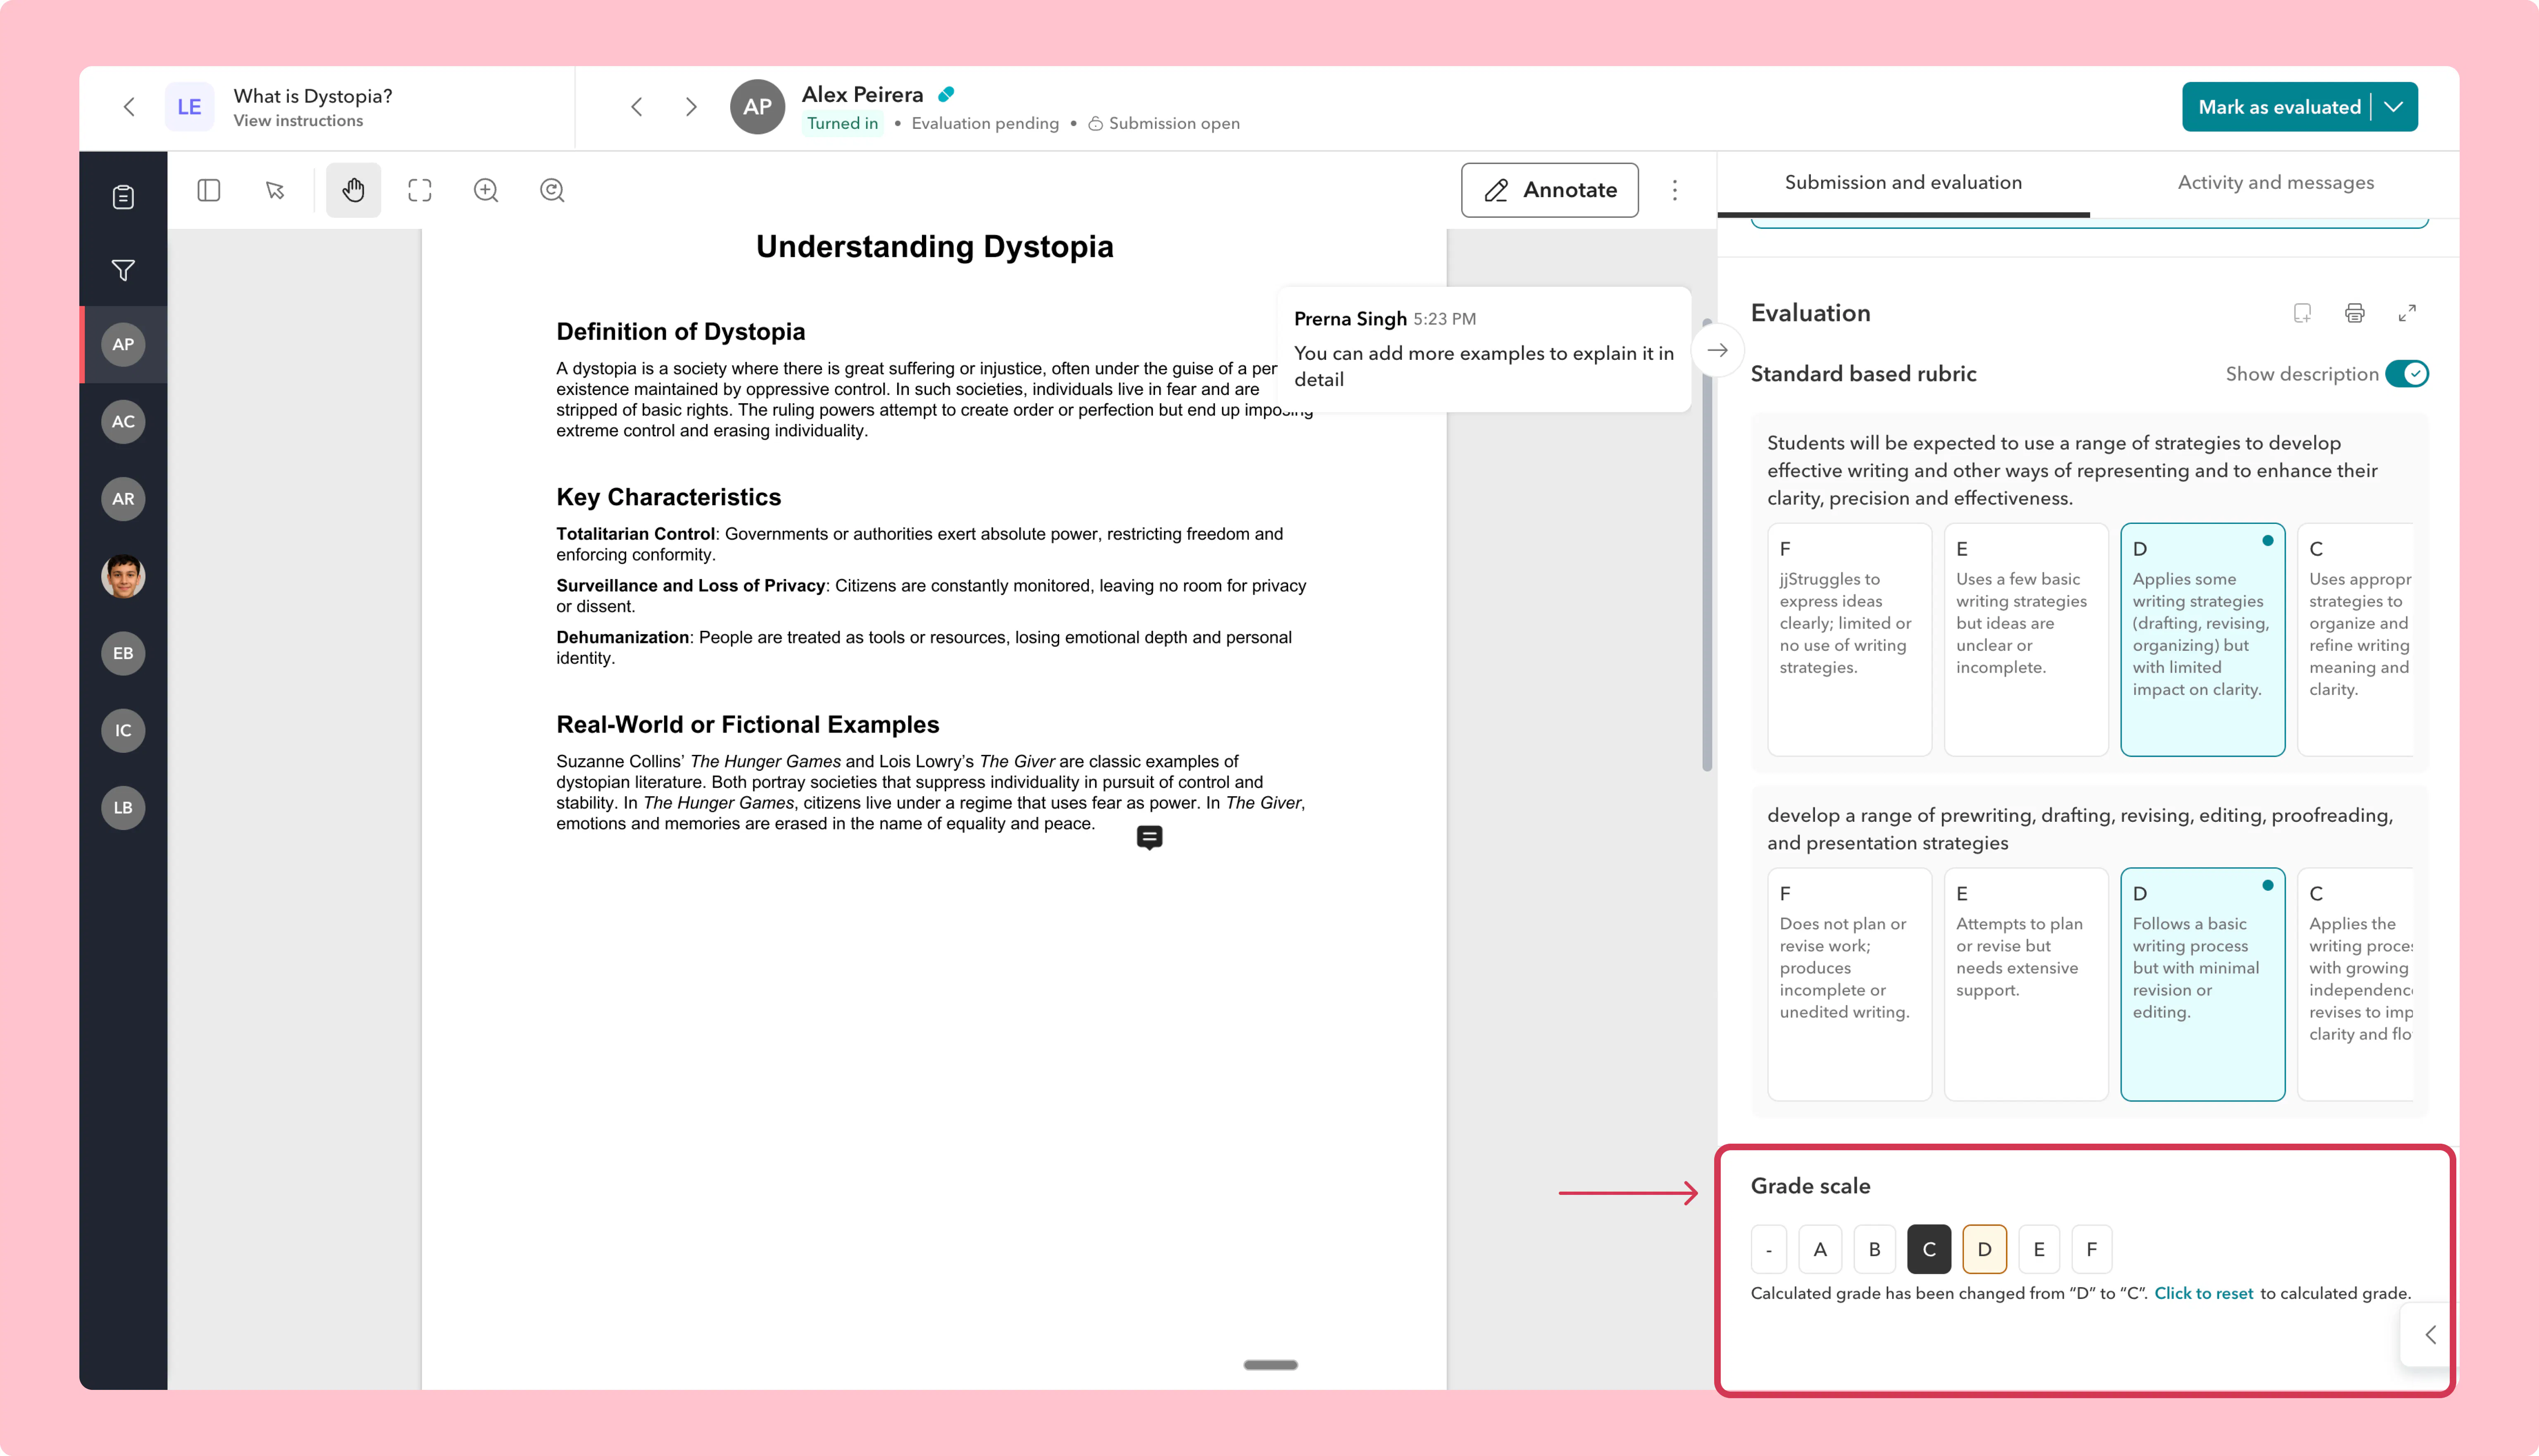Select student LB in the sidebar
This screenshot has width=2539, height=1456.
[x=123, y=808]
